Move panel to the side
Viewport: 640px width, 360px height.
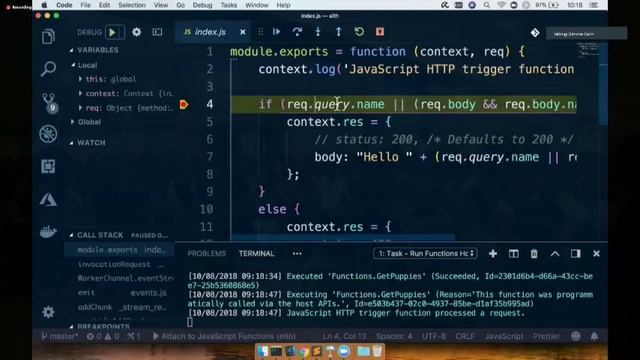576,254
